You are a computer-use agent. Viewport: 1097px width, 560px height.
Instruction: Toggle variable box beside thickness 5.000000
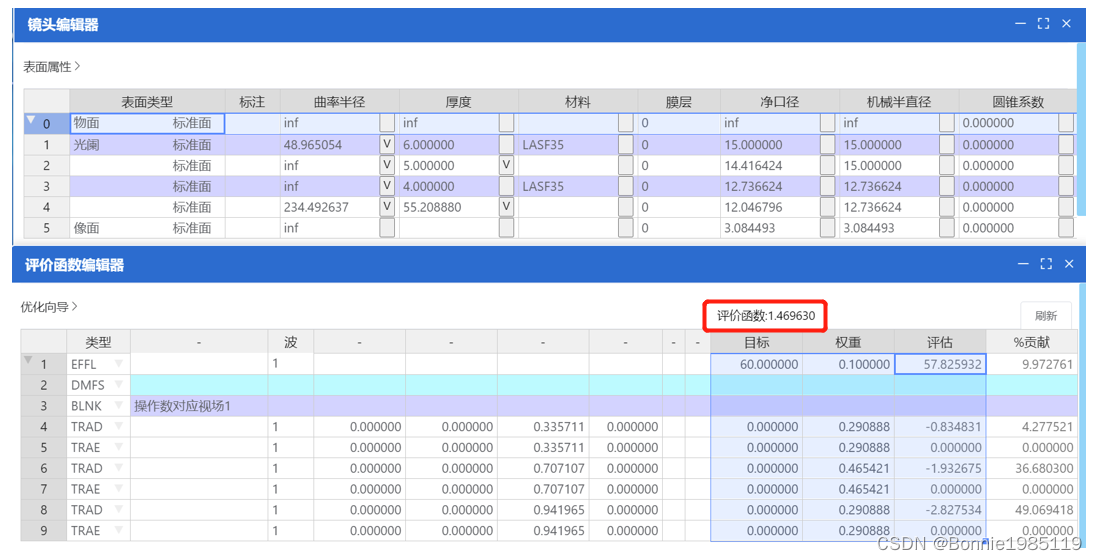pyautogui.click(x=507, y=166)
